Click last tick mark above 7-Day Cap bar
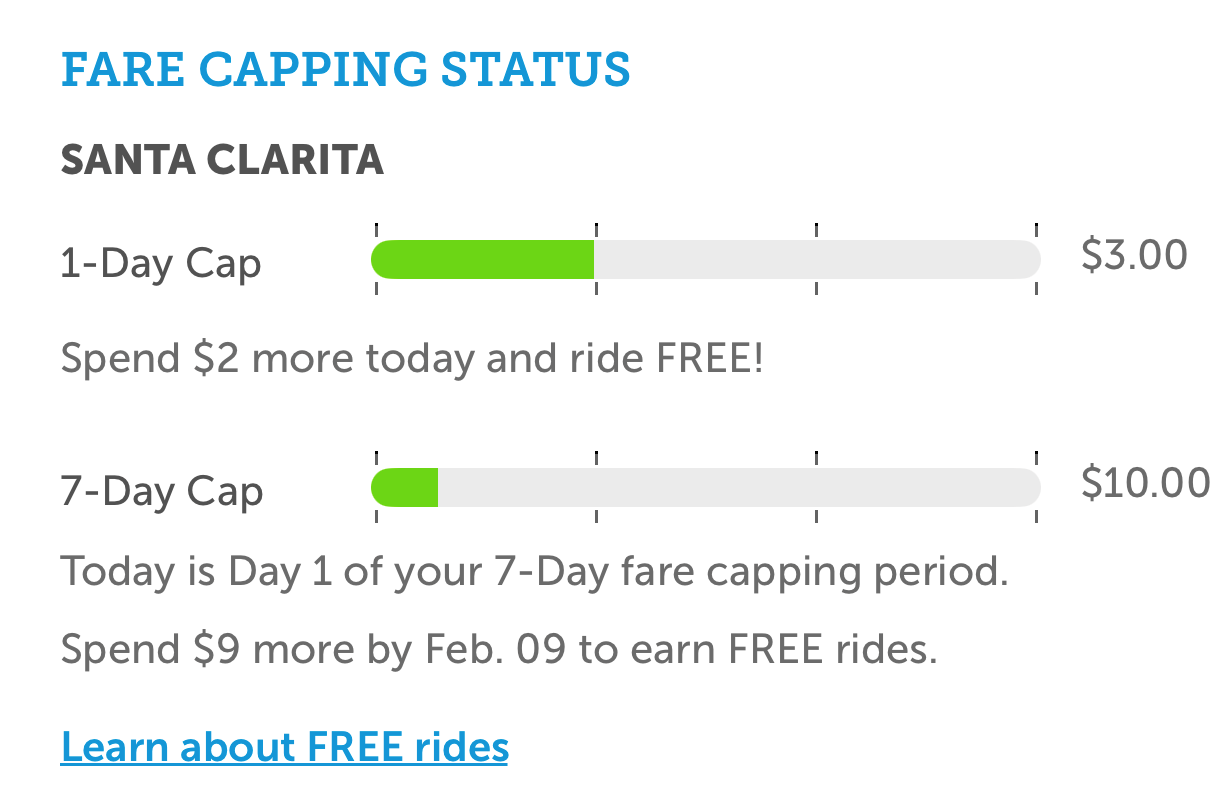Viewport: 1223px width, 811px height. (1036, 457)
